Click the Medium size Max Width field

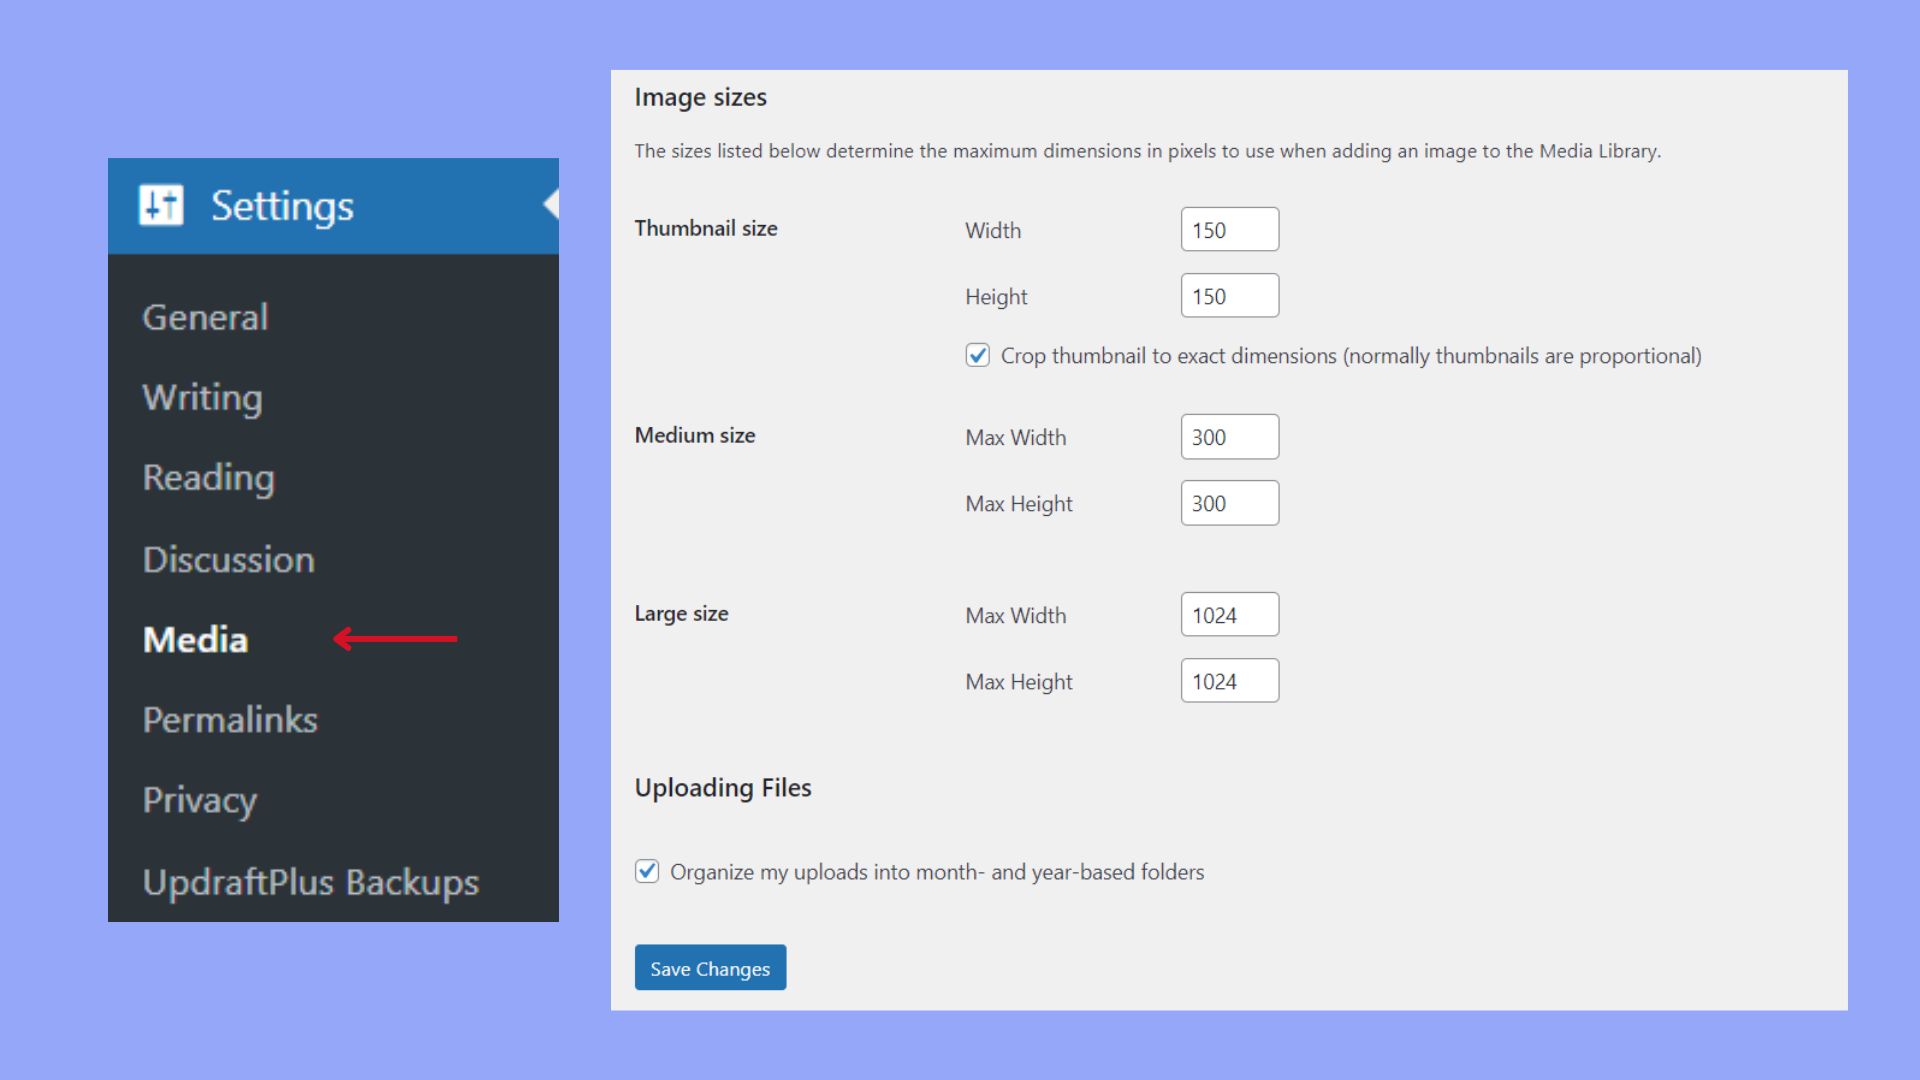point(1229,436)
